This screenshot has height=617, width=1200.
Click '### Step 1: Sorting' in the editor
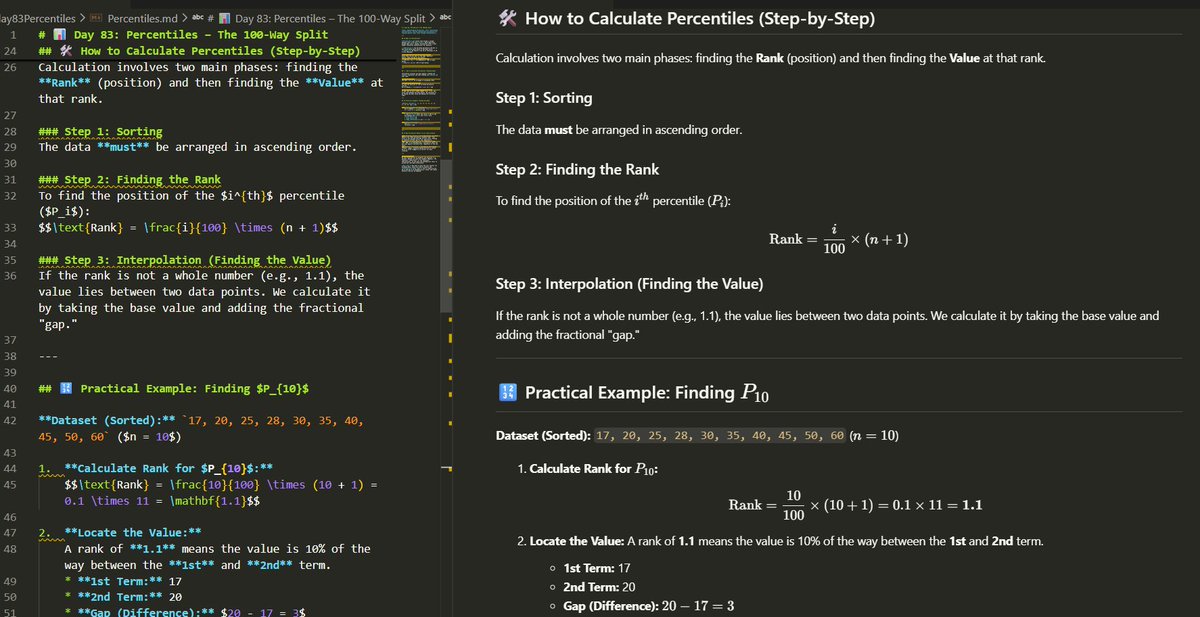[x=100, y=132]
